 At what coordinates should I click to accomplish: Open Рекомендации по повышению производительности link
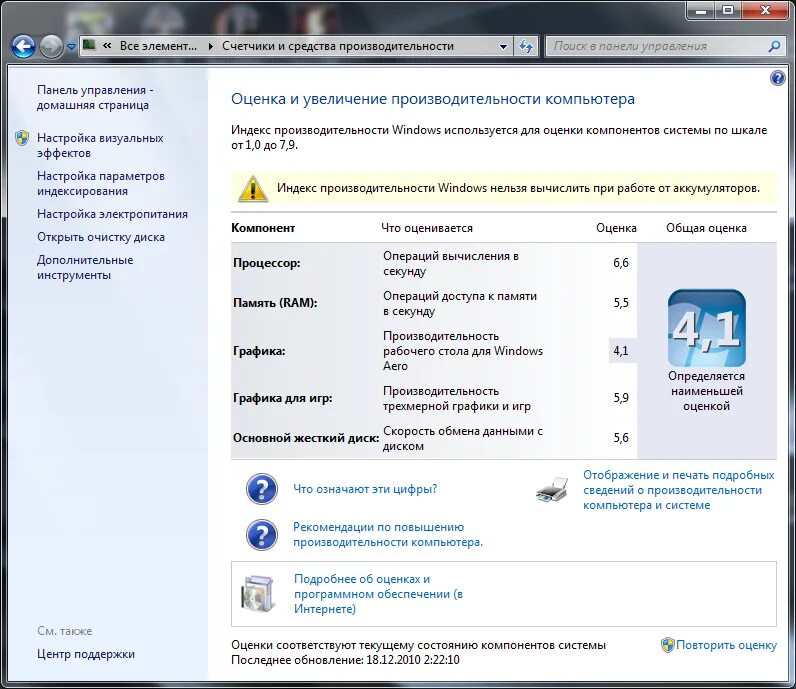pyautogui.click(x=388, y=535)
